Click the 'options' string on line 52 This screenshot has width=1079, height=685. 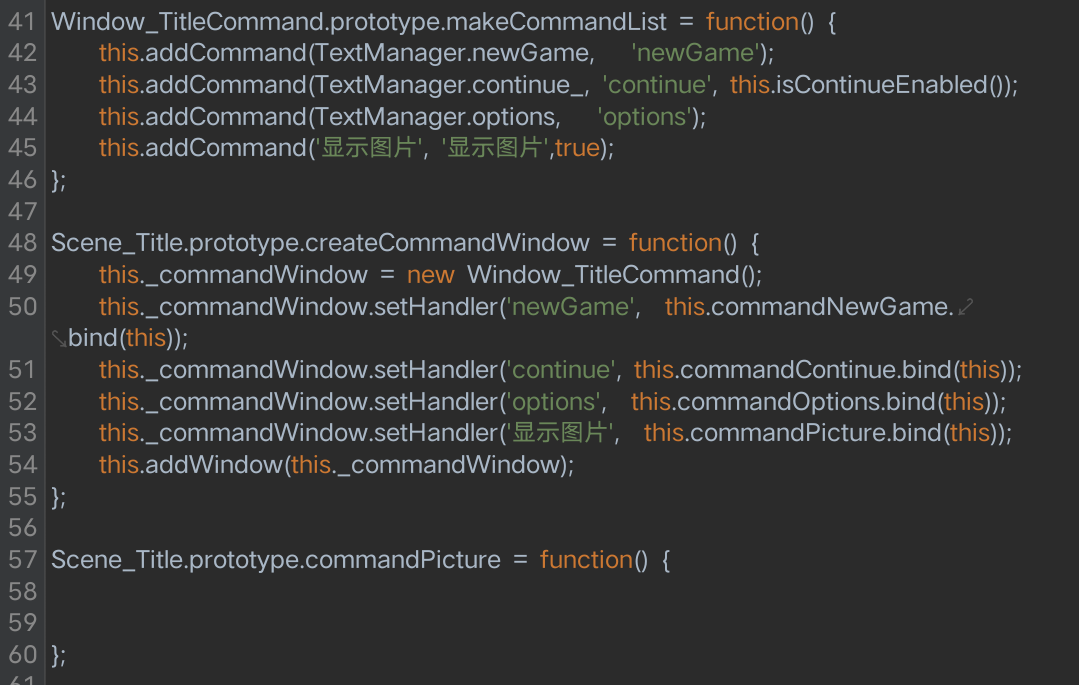[x=554, y=402]
